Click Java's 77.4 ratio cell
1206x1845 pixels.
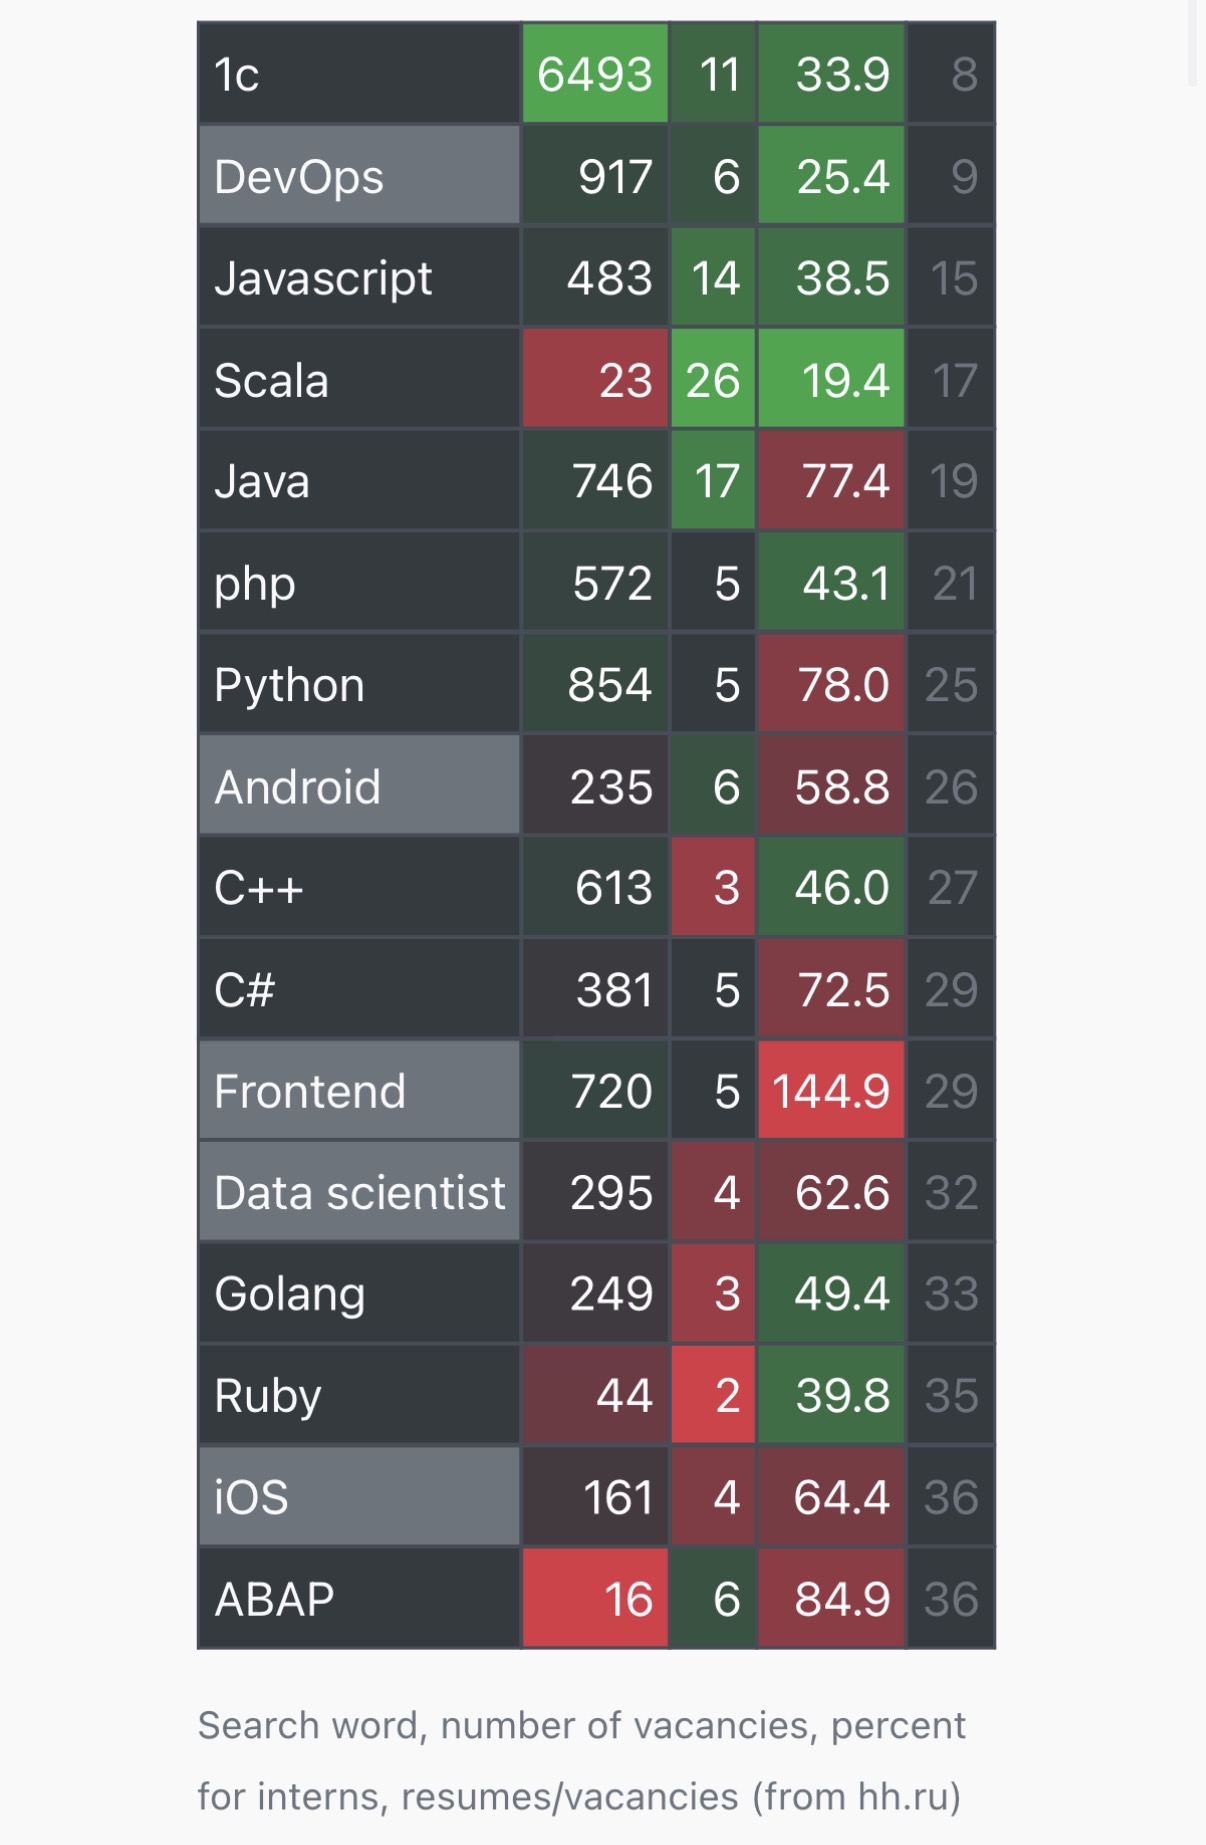[831, 481]
